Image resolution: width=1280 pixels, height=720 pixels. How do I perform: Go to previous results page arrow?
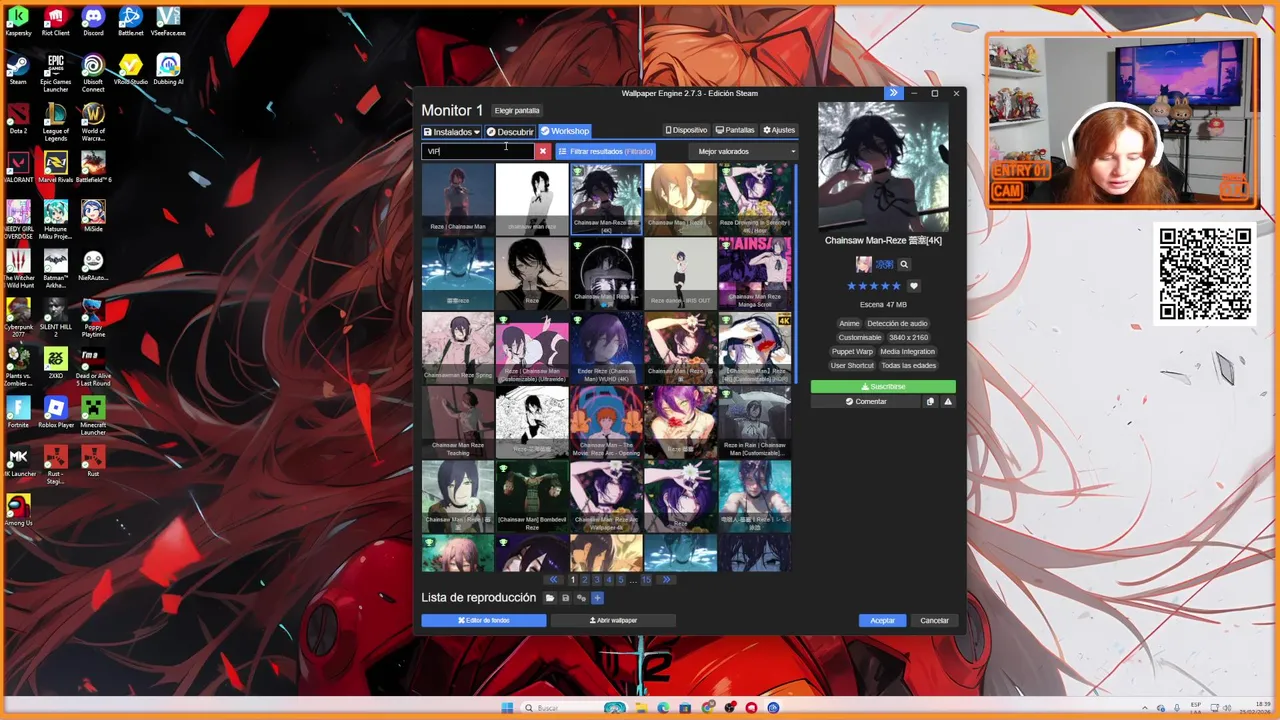point(553,580)
